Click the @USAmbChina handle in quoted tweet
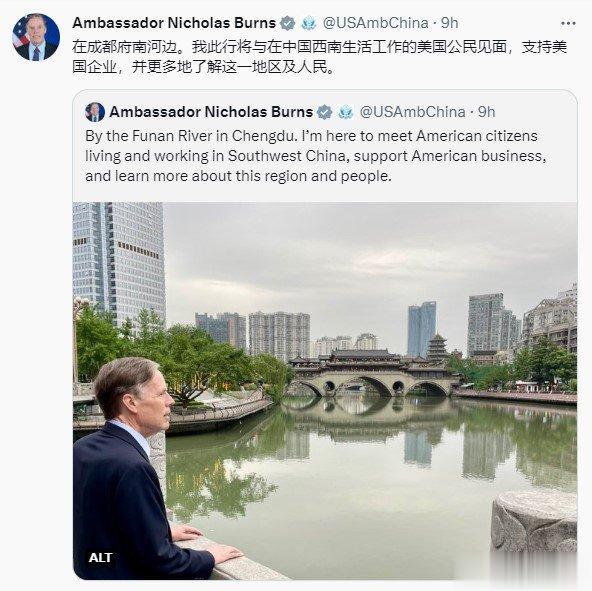This screenshot has width=592, height=591. 413,112
